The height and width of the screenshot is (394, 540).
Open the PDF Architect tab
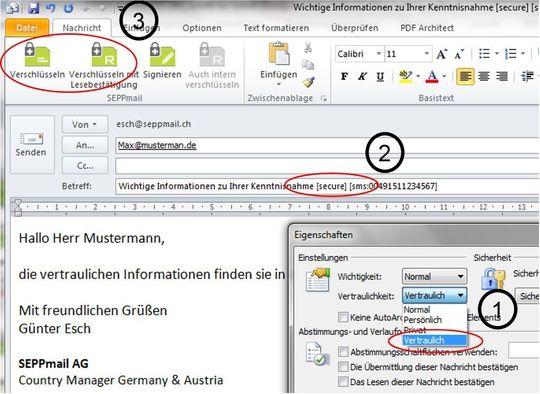[x=427, y=28]
